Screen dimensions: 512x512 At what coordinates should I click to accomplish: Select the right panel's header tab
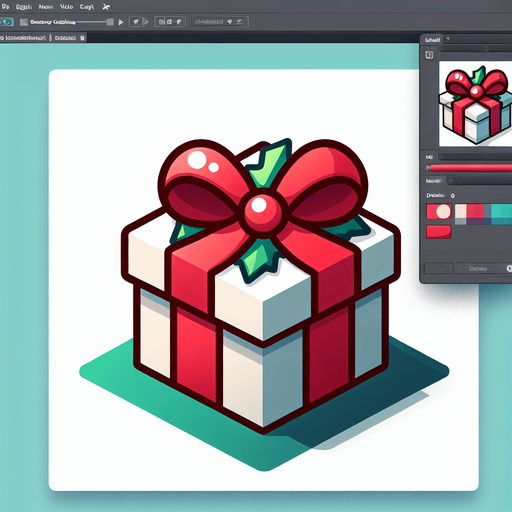pos(432,40)
